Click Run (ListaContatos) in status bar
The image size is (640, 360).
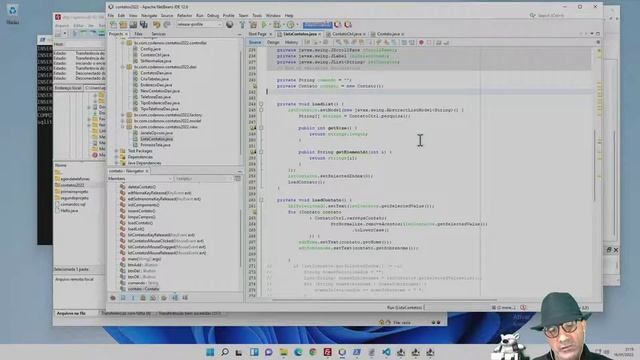(404, 308)
